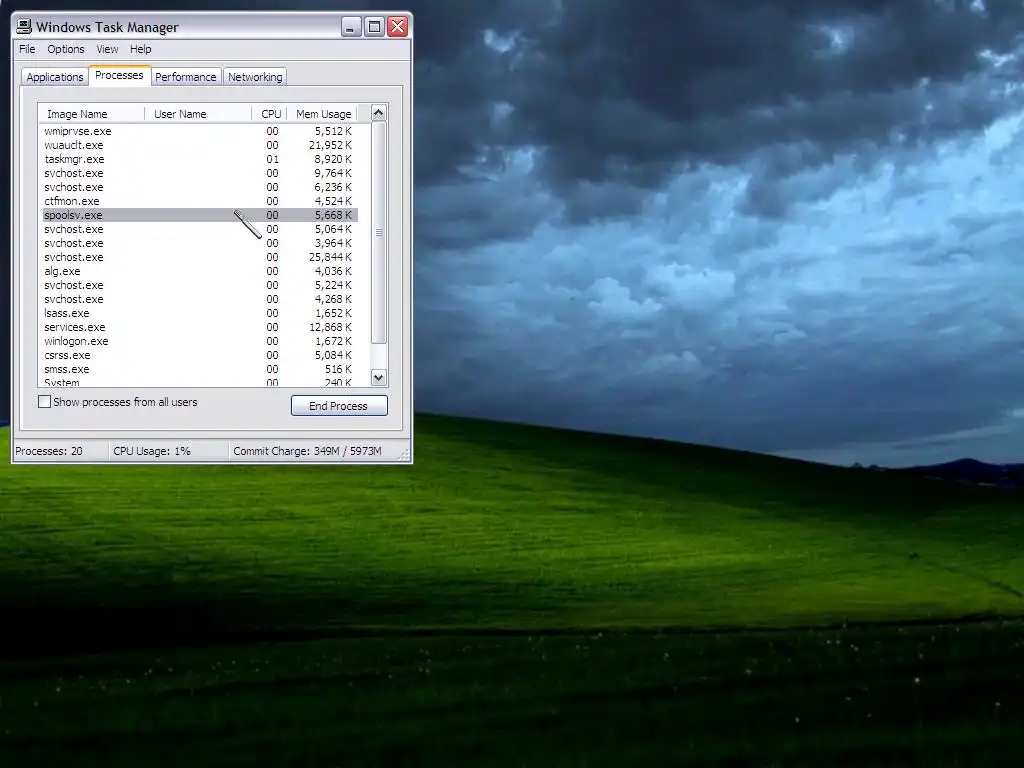The height and width of the screenshot is (768, 1024).
Task: Click the CPU Usage: 1% status entry
Action: (152, 451)
